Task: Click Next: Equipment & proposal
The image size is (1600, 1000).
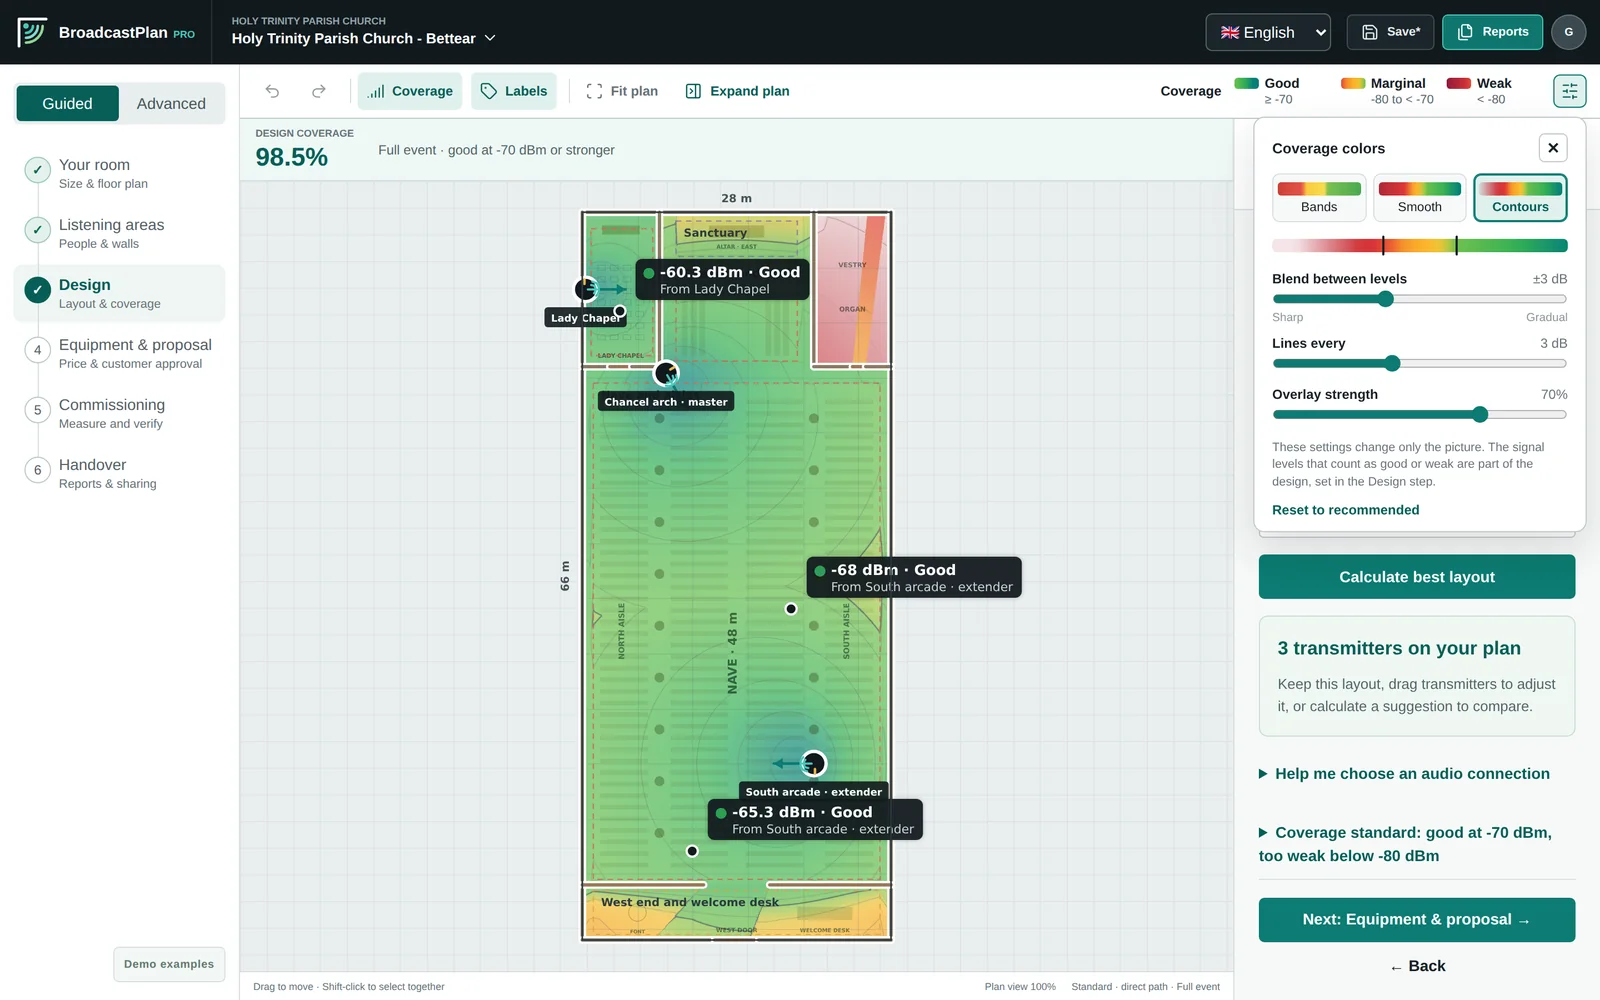Action: click(1416, 920)
